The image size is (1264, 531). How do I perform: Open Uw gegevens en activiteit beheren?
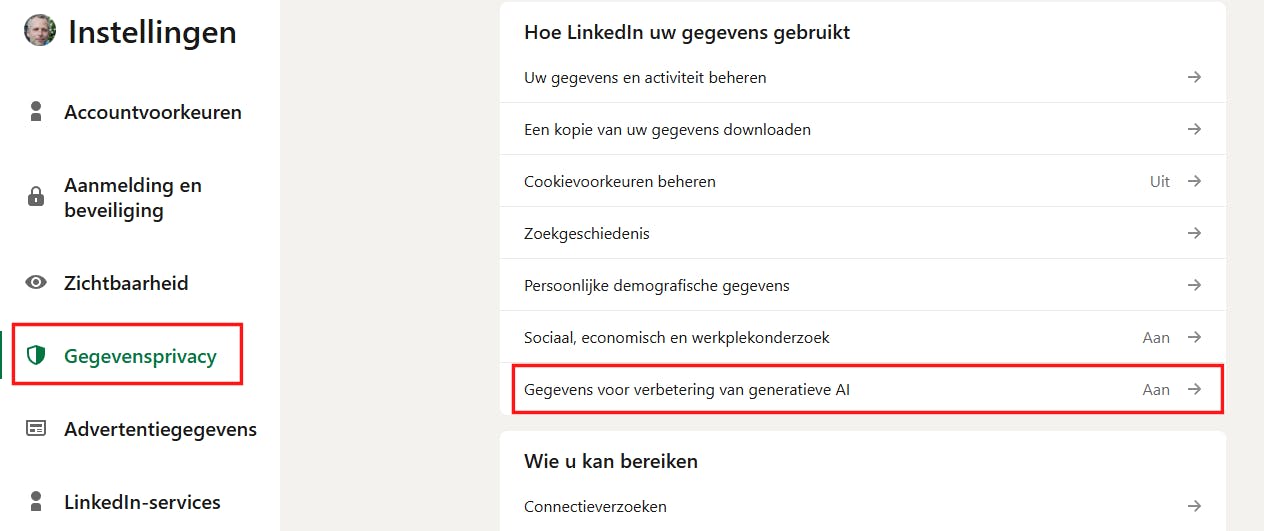(645, 77)
